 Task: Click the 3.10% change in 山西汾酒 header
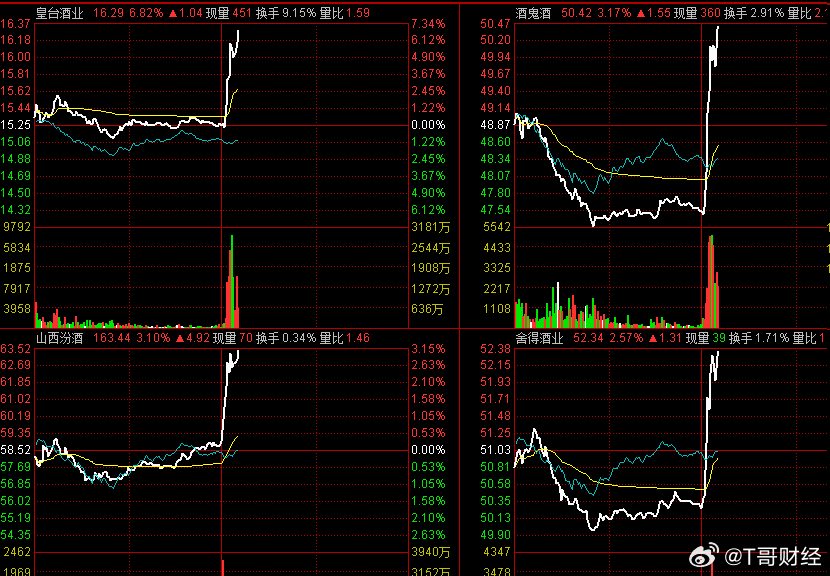(x=154, y=338)
